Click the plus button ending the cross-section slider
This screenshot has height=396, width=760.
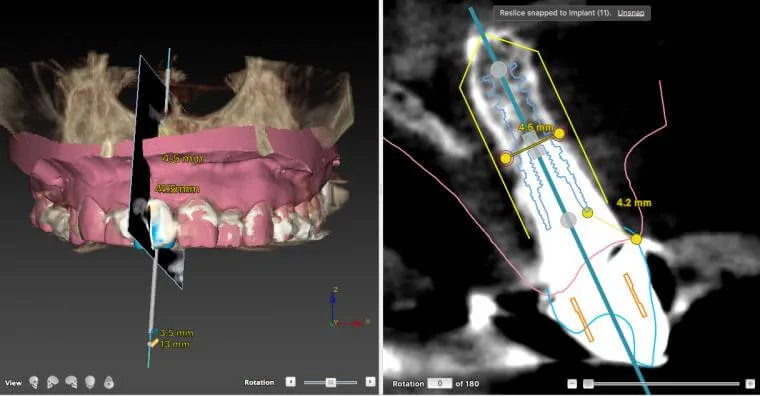pyautogui.click(x=750, y=384)
